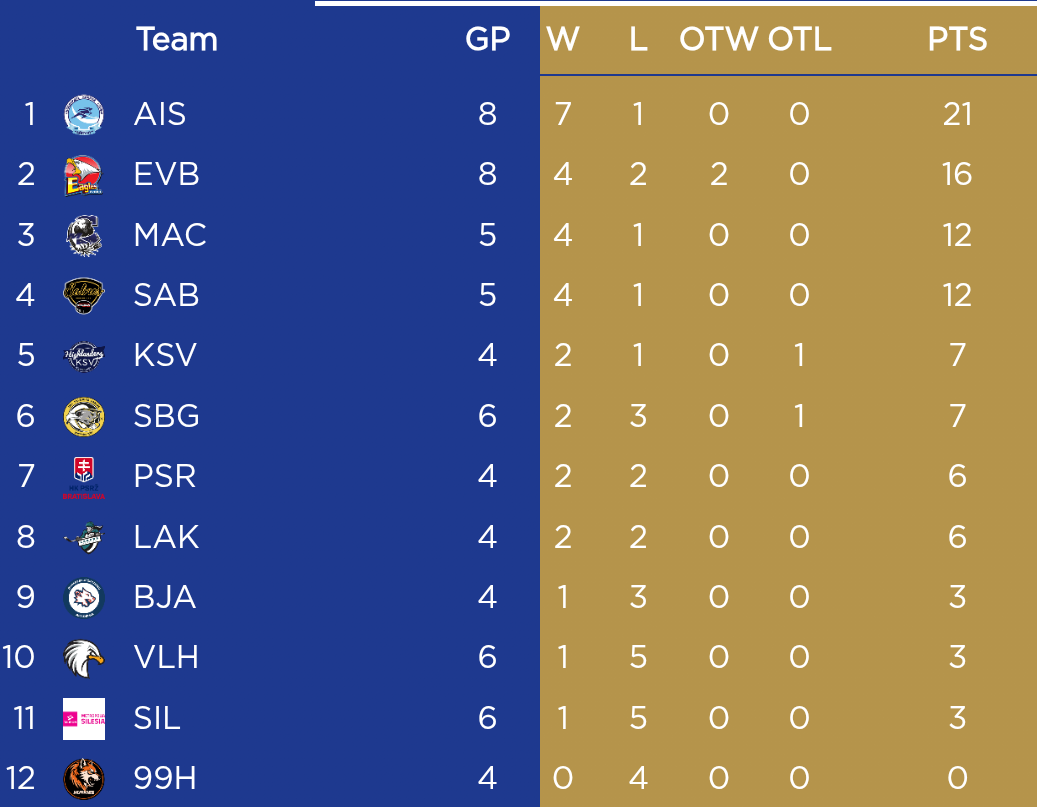Select the OTL column header
This screenshot has width=1037, height=807.
[800, 39]
